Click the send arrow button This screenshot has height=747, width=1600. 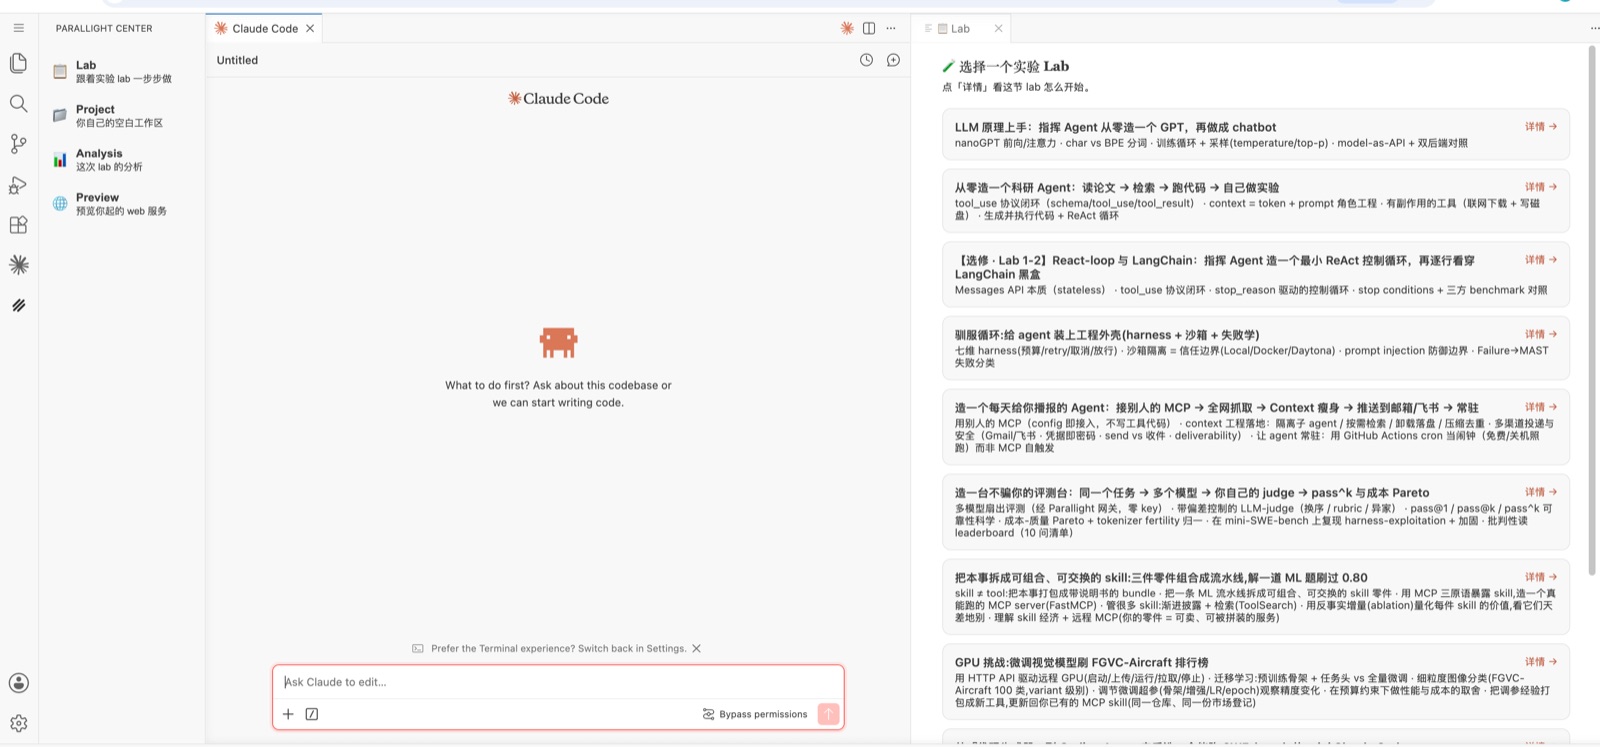click(828, 714)
